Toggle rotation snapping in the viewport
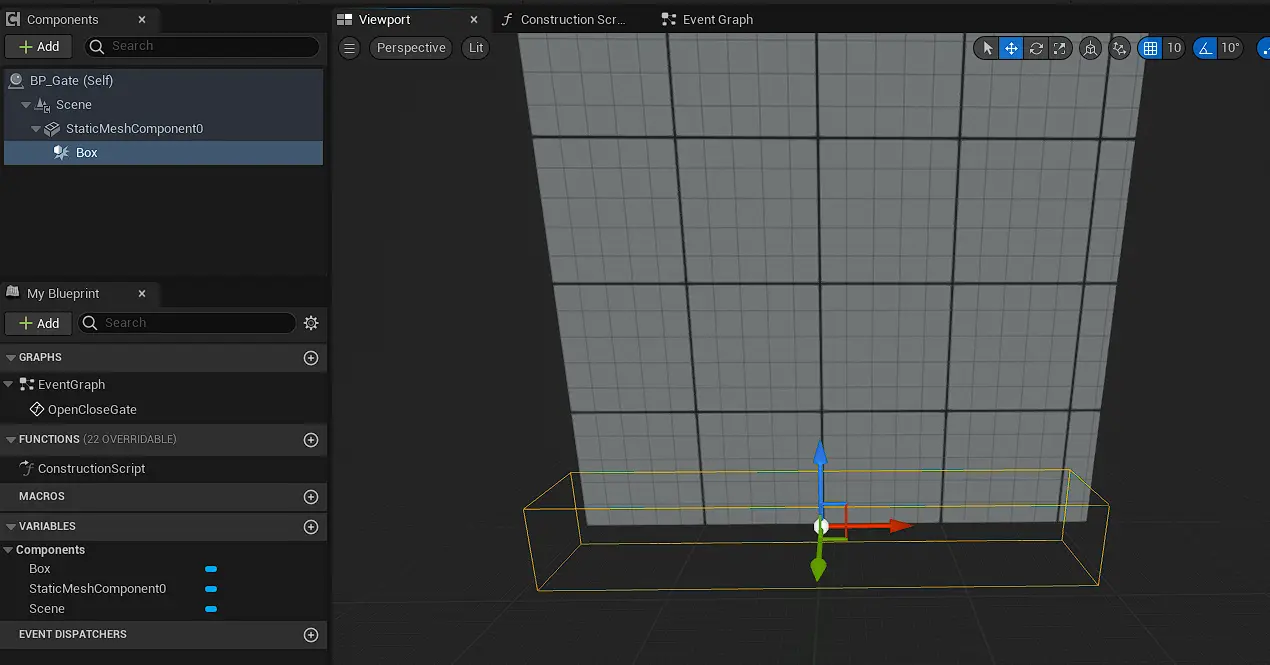 pos(1204,47)
